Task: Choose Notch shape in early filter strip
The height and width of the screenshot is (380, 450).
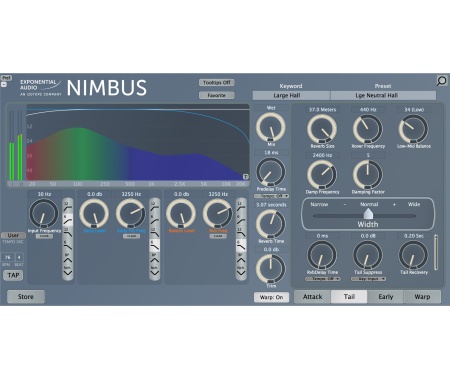Action: (154, 271)
